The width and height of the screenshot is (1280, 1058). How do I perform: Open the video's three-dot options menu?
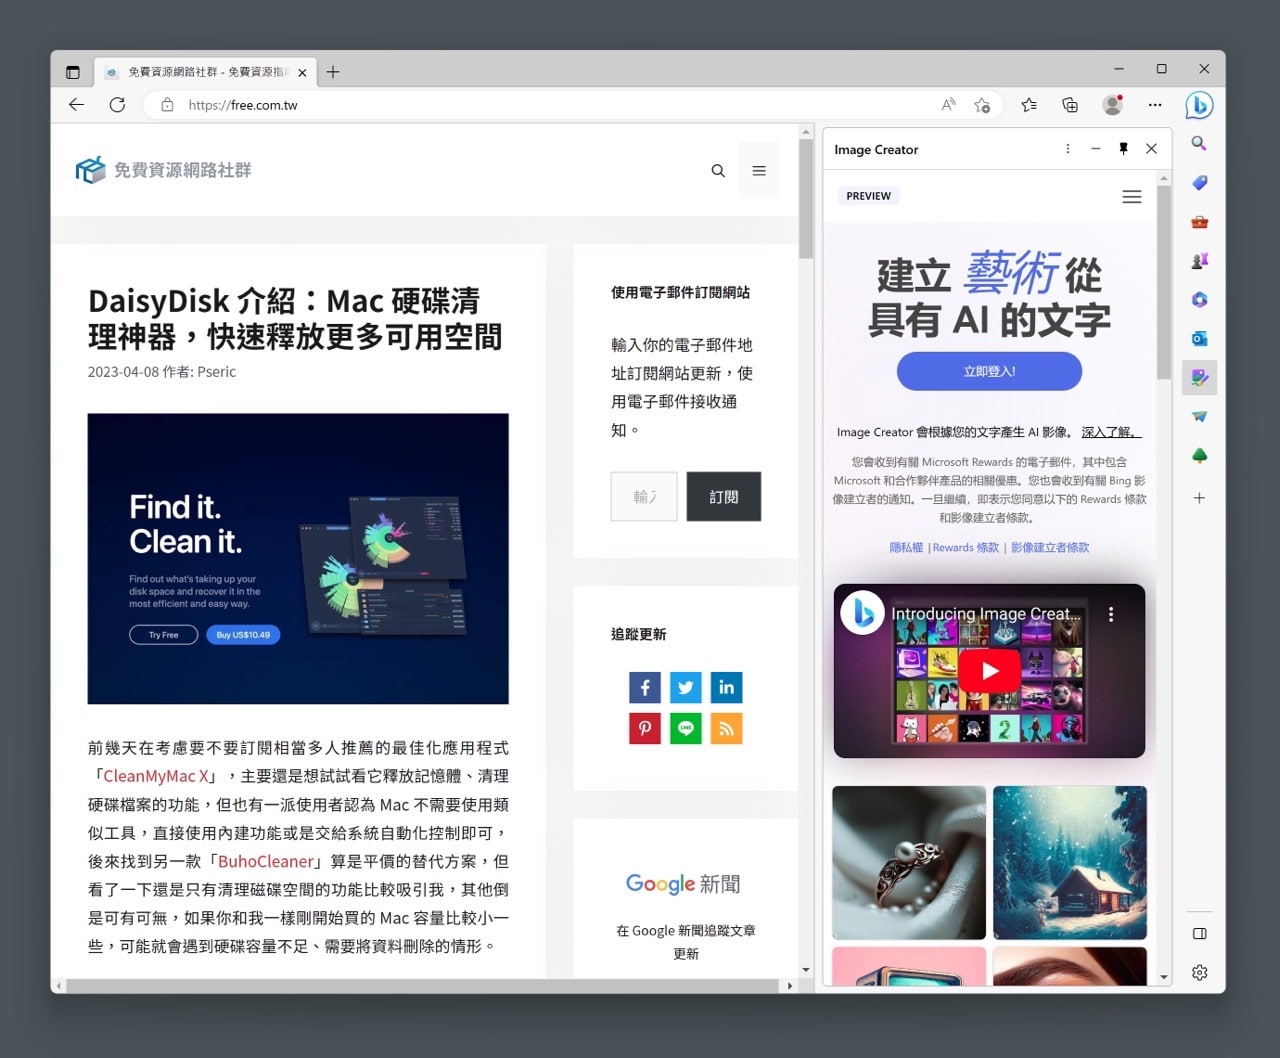click(x=1111, y=614)
